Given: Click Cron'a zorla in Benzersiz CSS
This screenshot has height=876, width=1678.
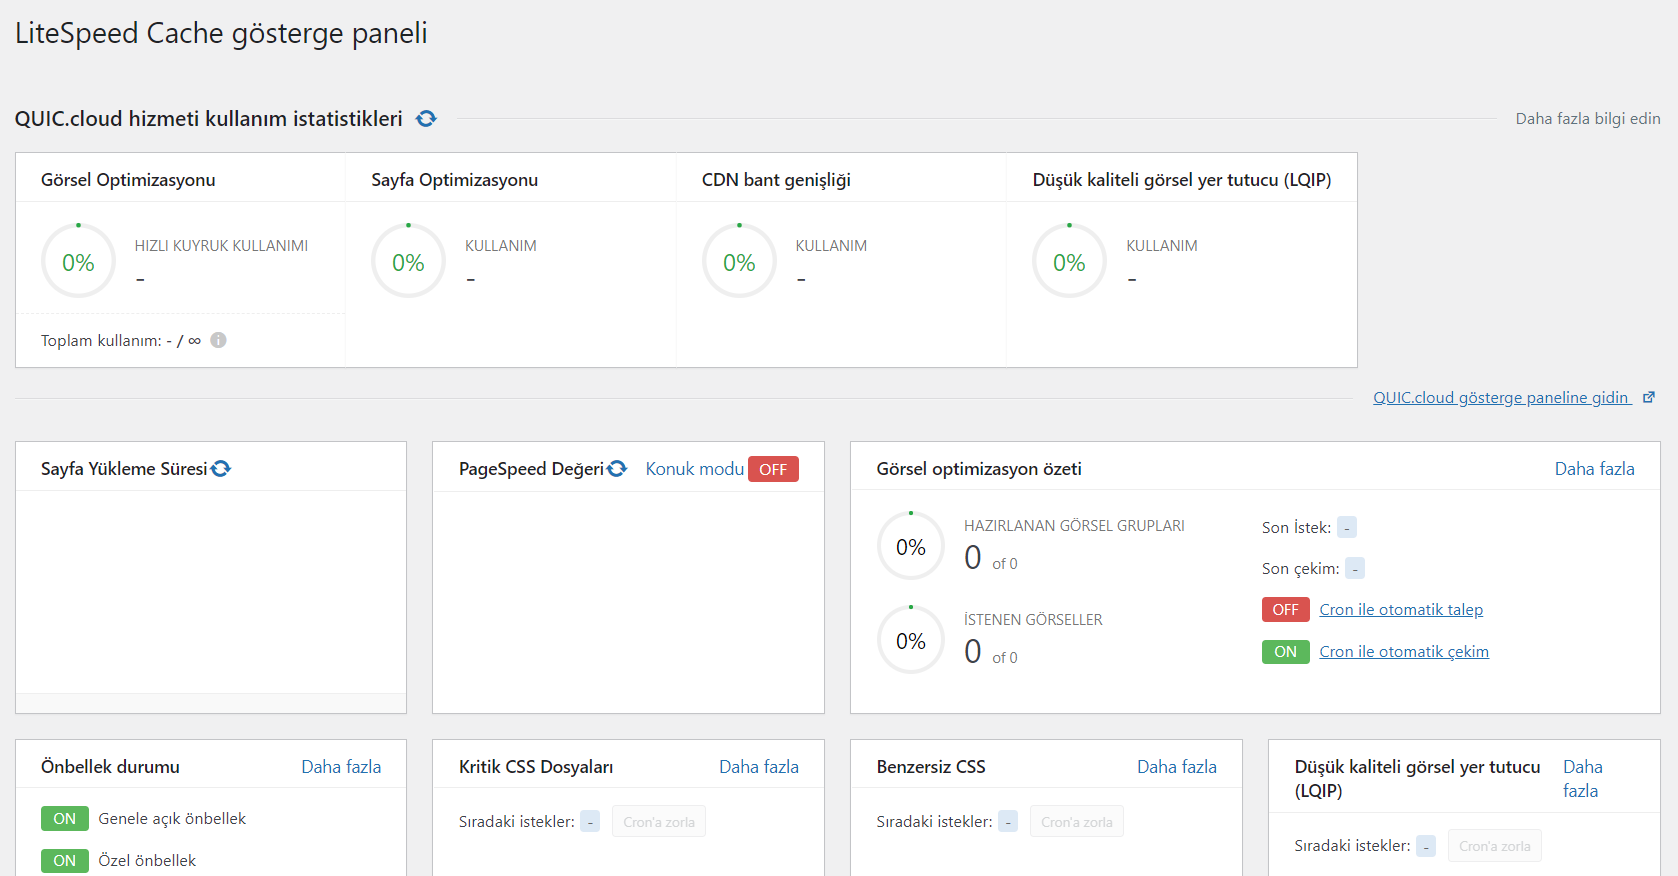Looking at the screenshot, I should (1077, 821).
